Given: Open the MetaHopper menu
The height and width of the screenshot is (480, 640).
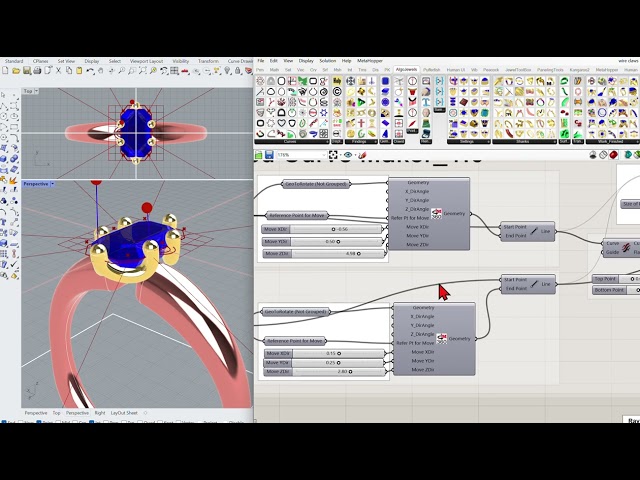Looking at the screenshot, I should 370,61.
